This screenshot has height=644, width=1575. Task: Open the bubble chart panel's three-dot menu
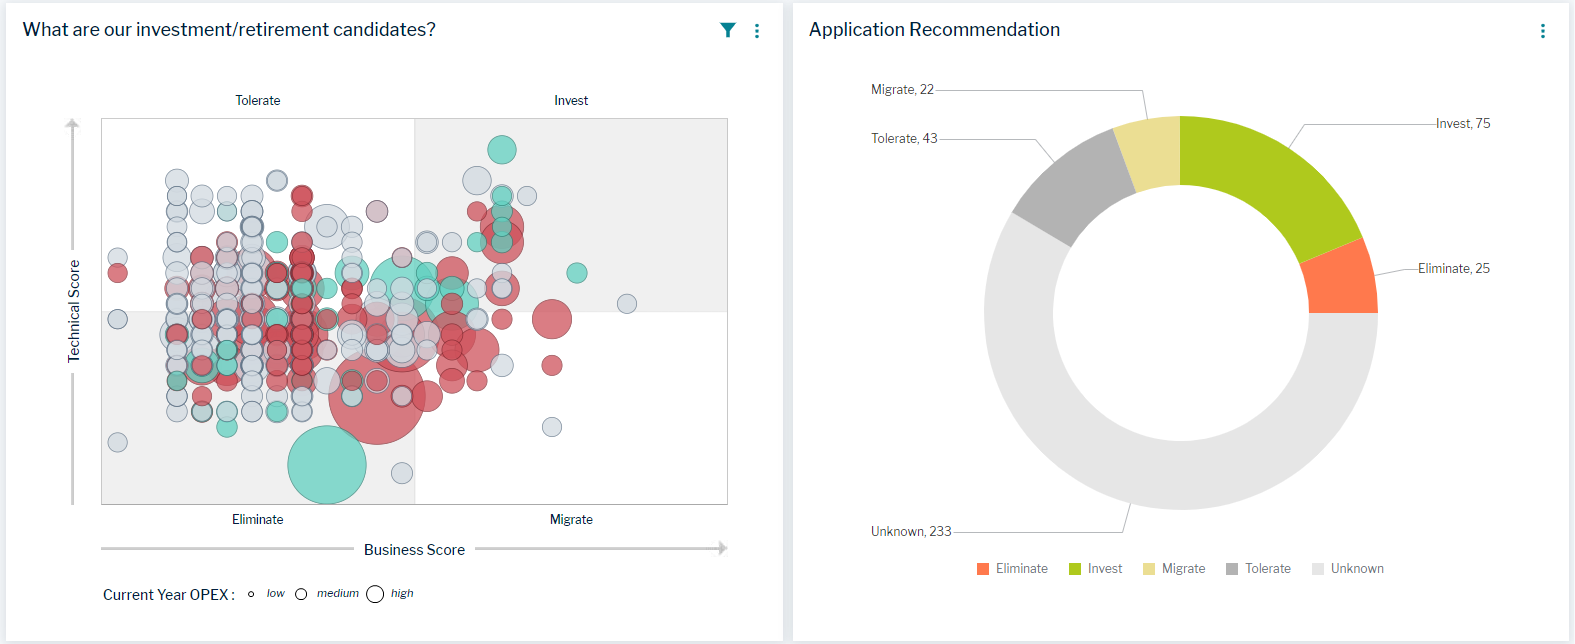pos(757,31)
